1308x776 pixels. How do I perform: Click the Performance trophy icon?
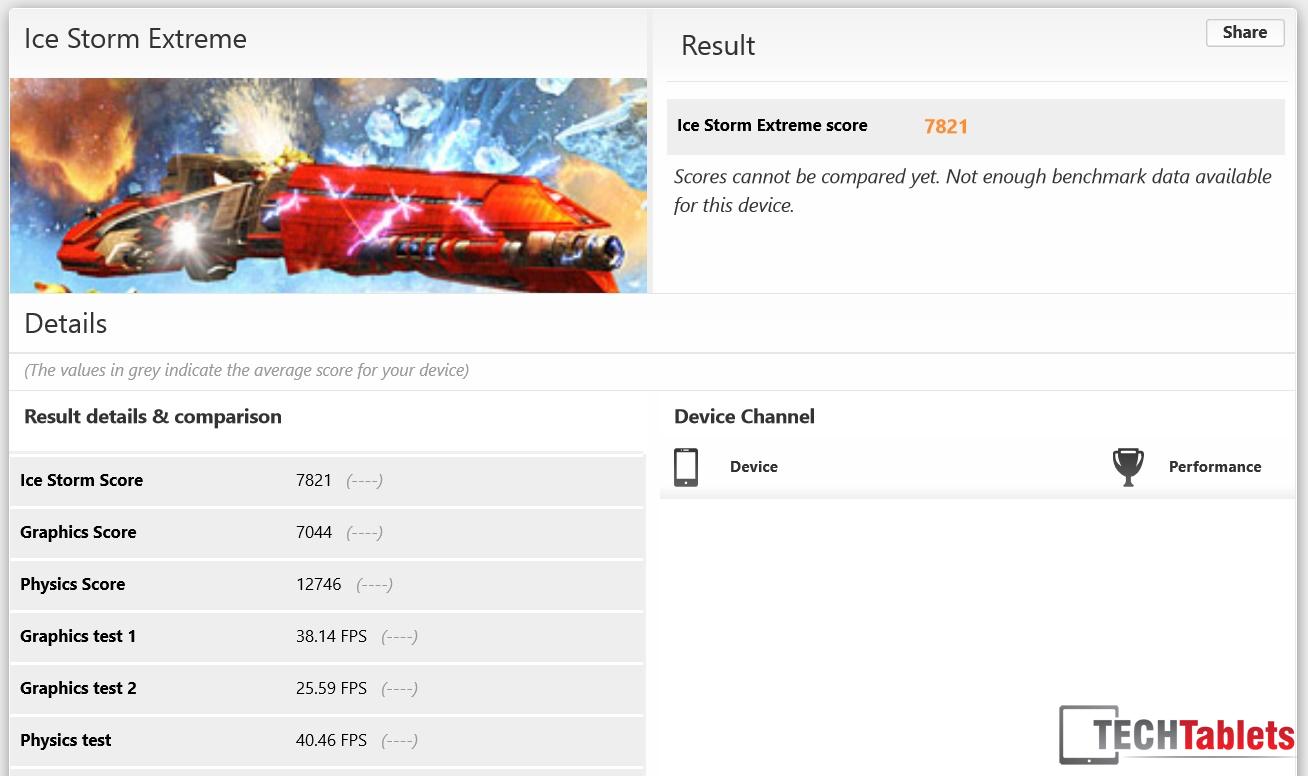point(1128,467)
